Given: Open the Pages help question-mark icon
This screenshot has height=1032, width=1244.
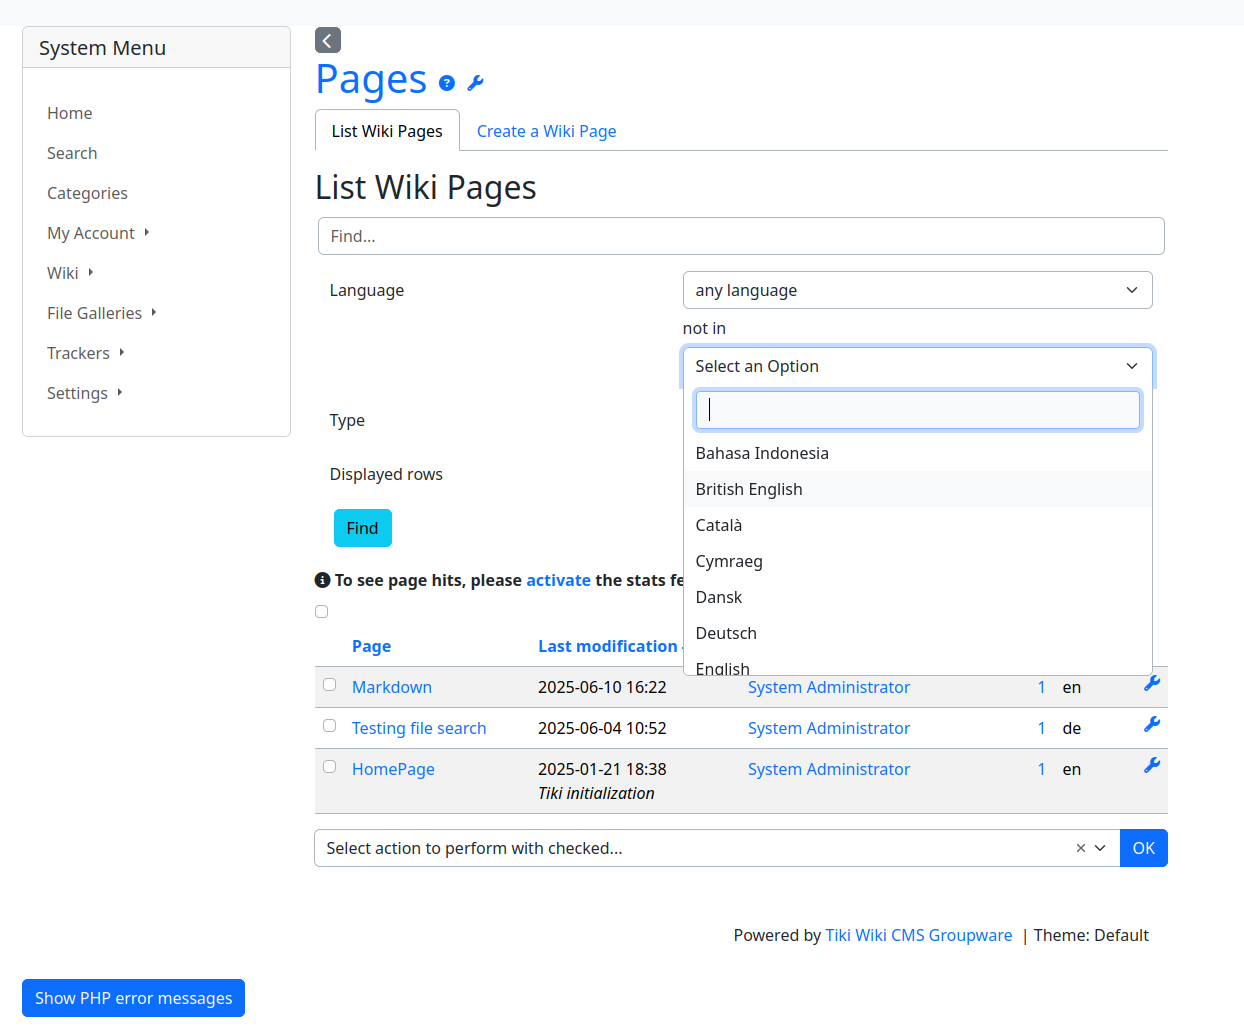Looking at the screenshot, I should [447, 83].
